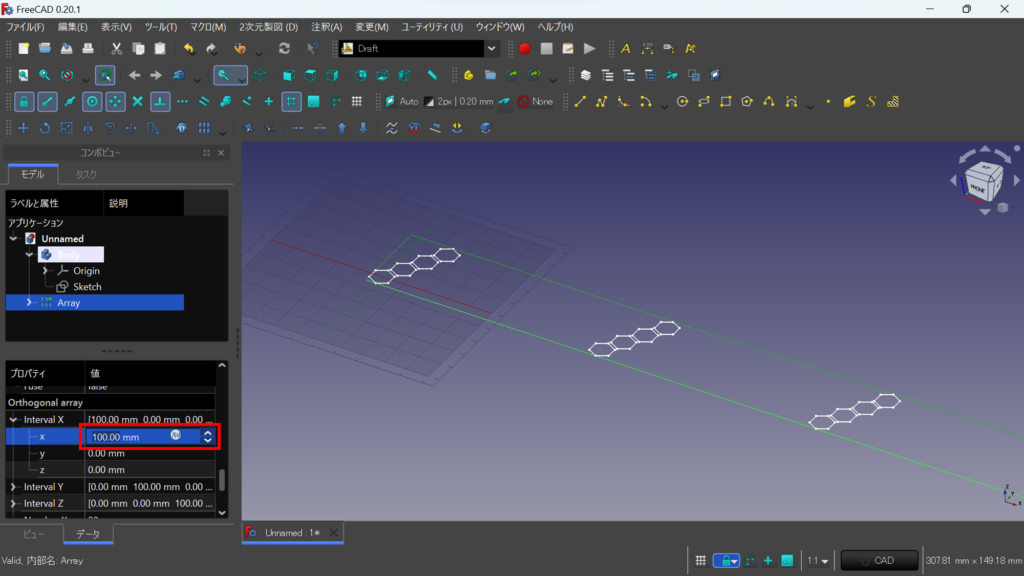Expand the Interval Z property
Screen dimensions: 1024x576
point(13,504)
